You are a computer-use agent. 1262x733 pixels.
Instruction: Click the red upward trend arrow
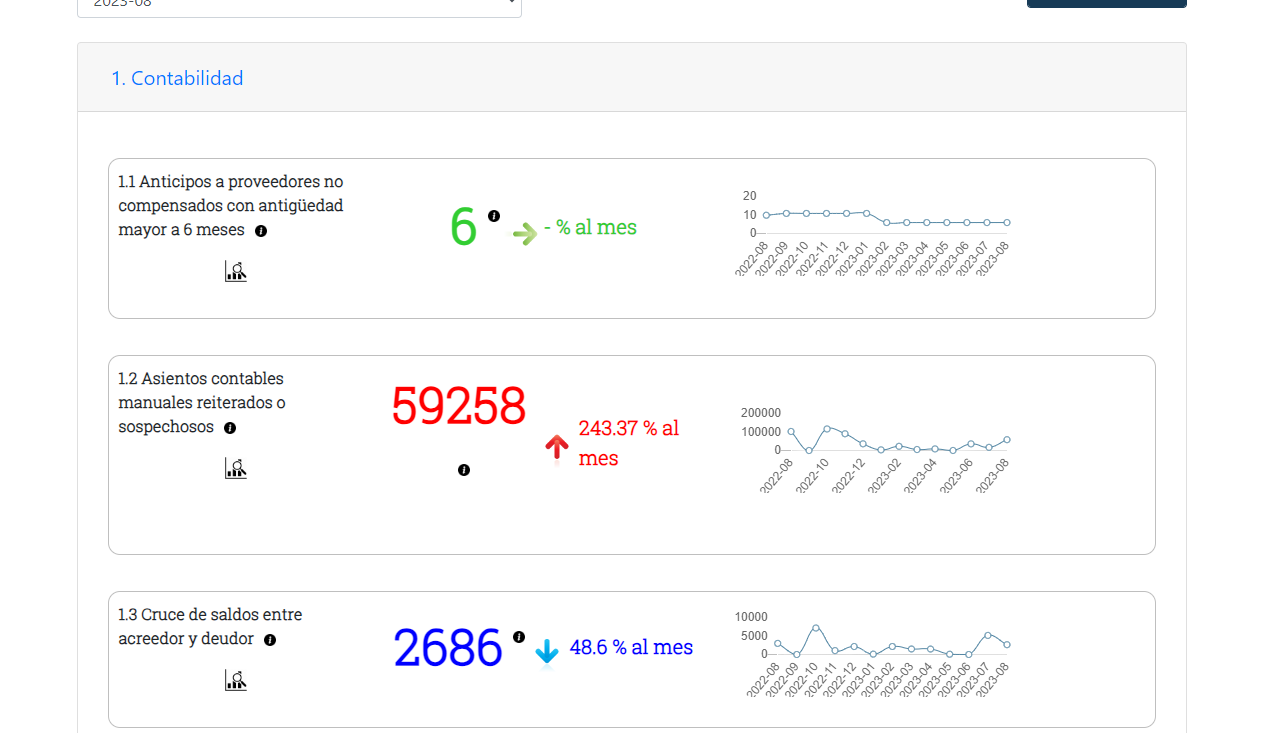pos(557,448)
